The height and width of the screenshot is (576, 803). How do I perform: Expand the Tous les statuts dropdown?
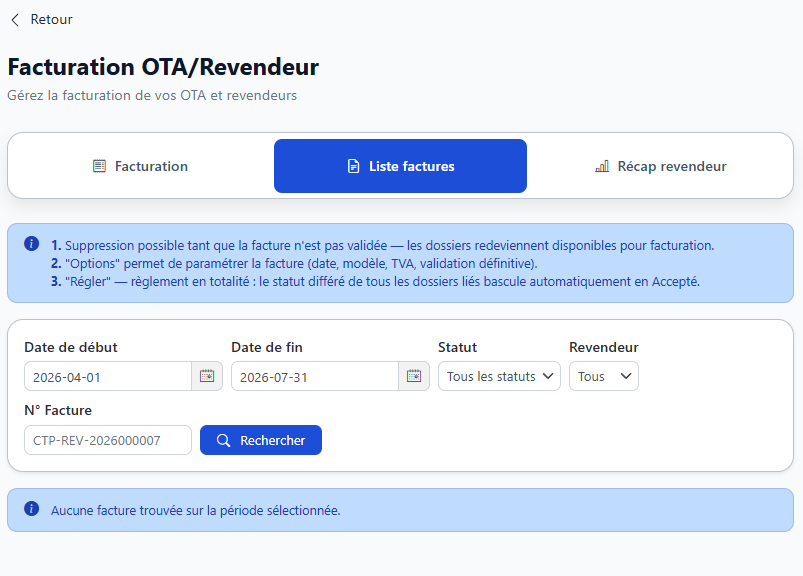499,376
